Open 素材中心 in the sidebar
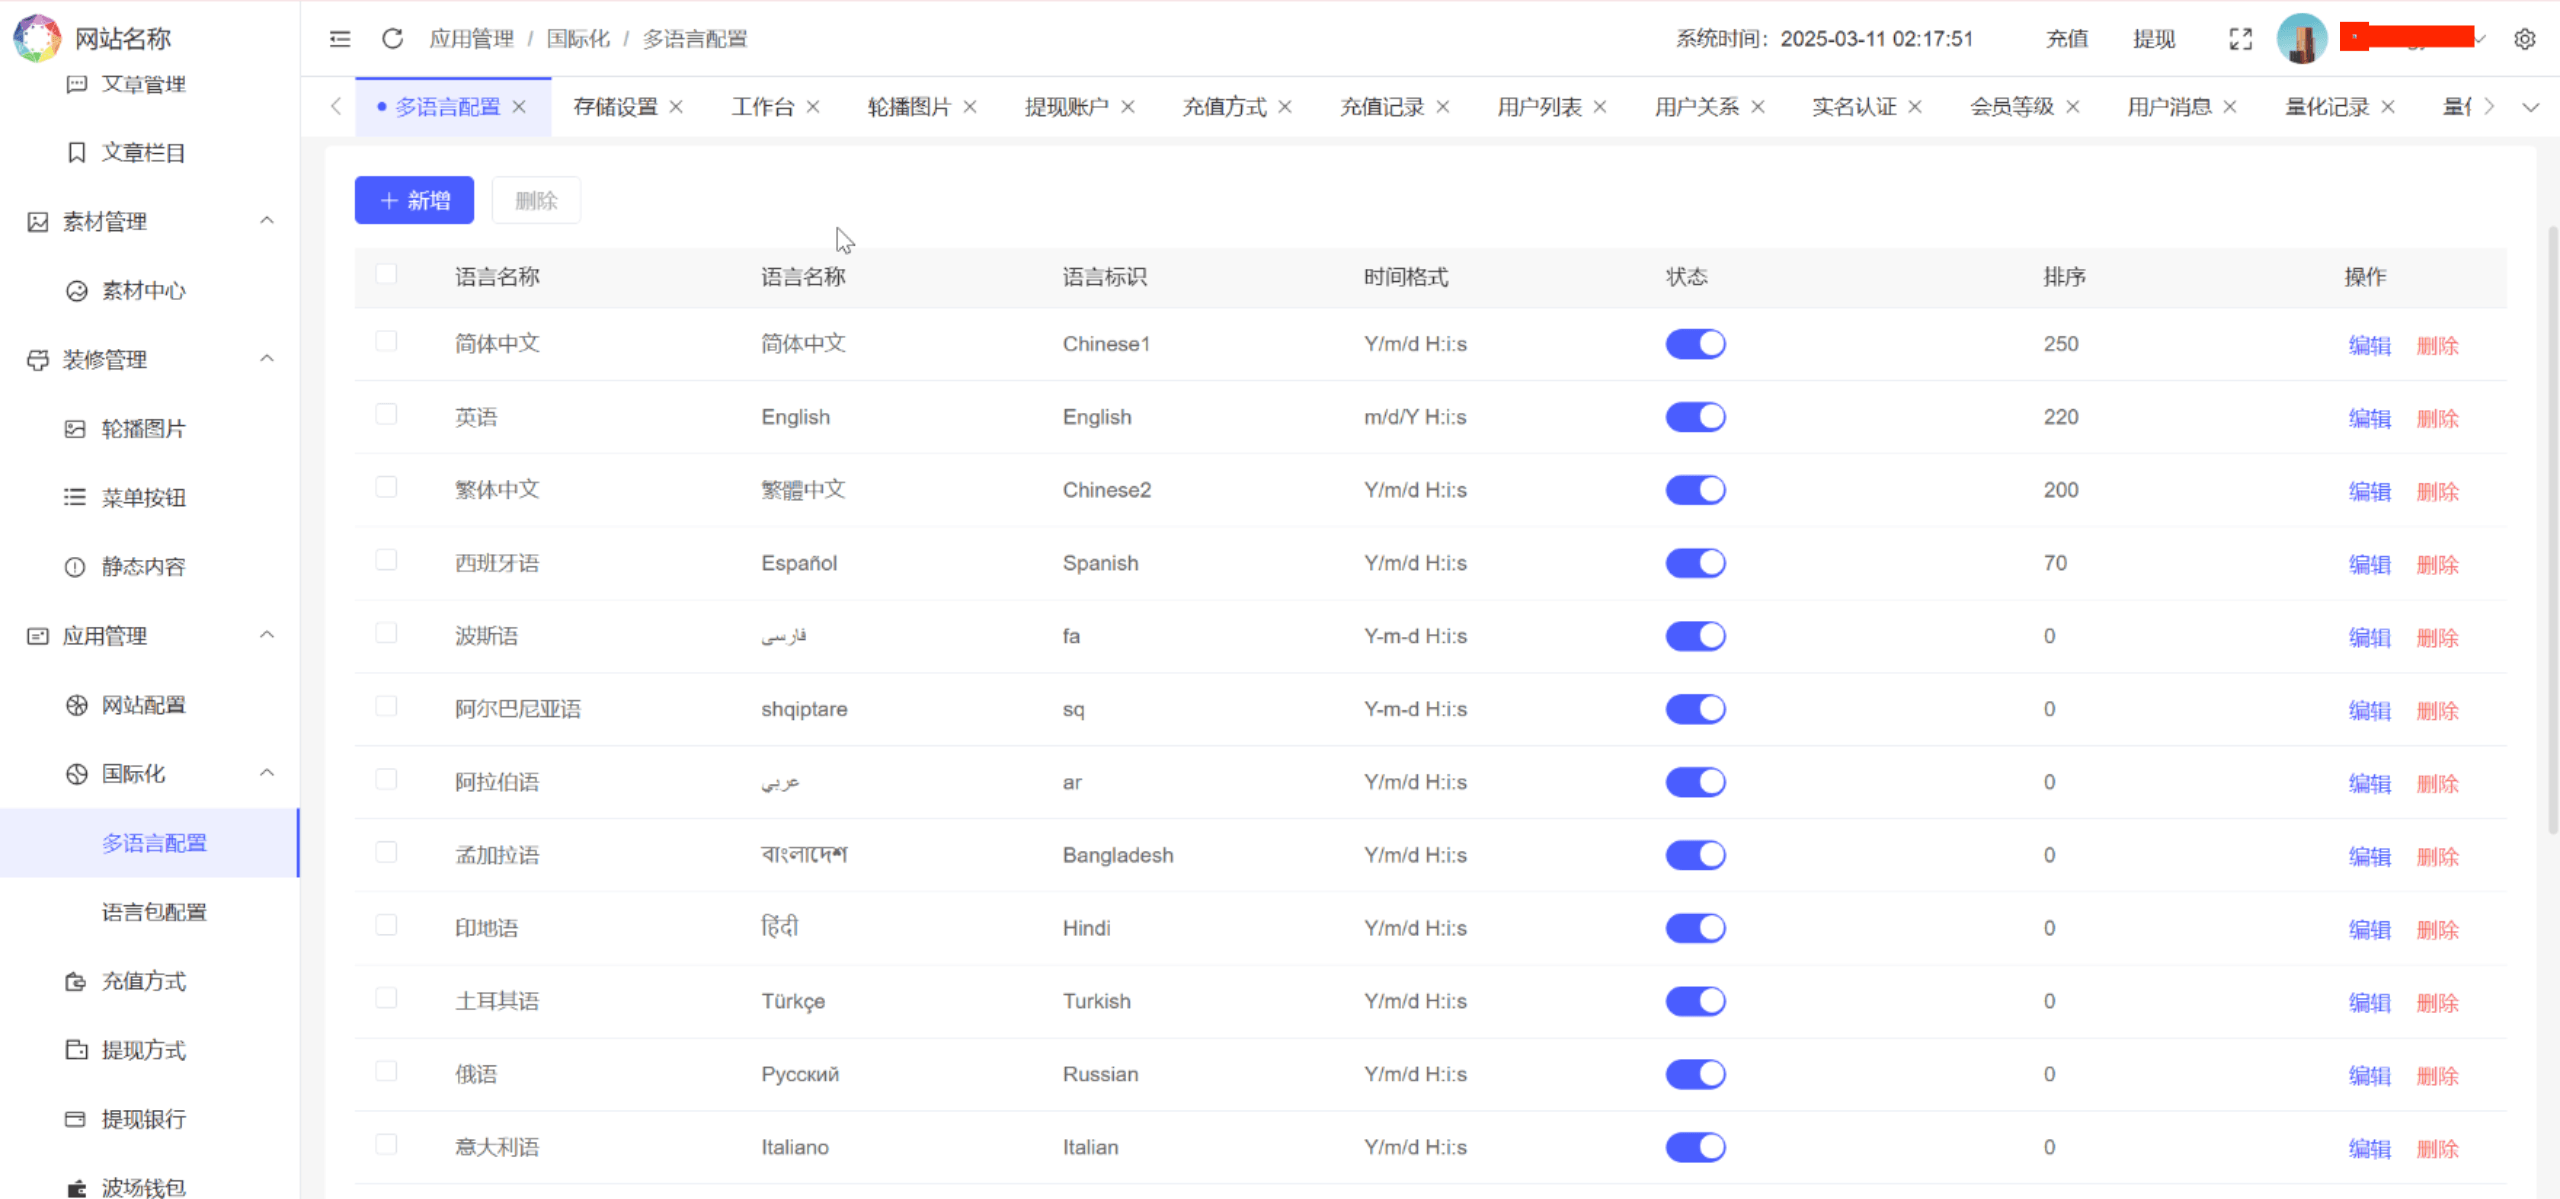This screenshot has width=2560, height=1199. tap(143, 291)
